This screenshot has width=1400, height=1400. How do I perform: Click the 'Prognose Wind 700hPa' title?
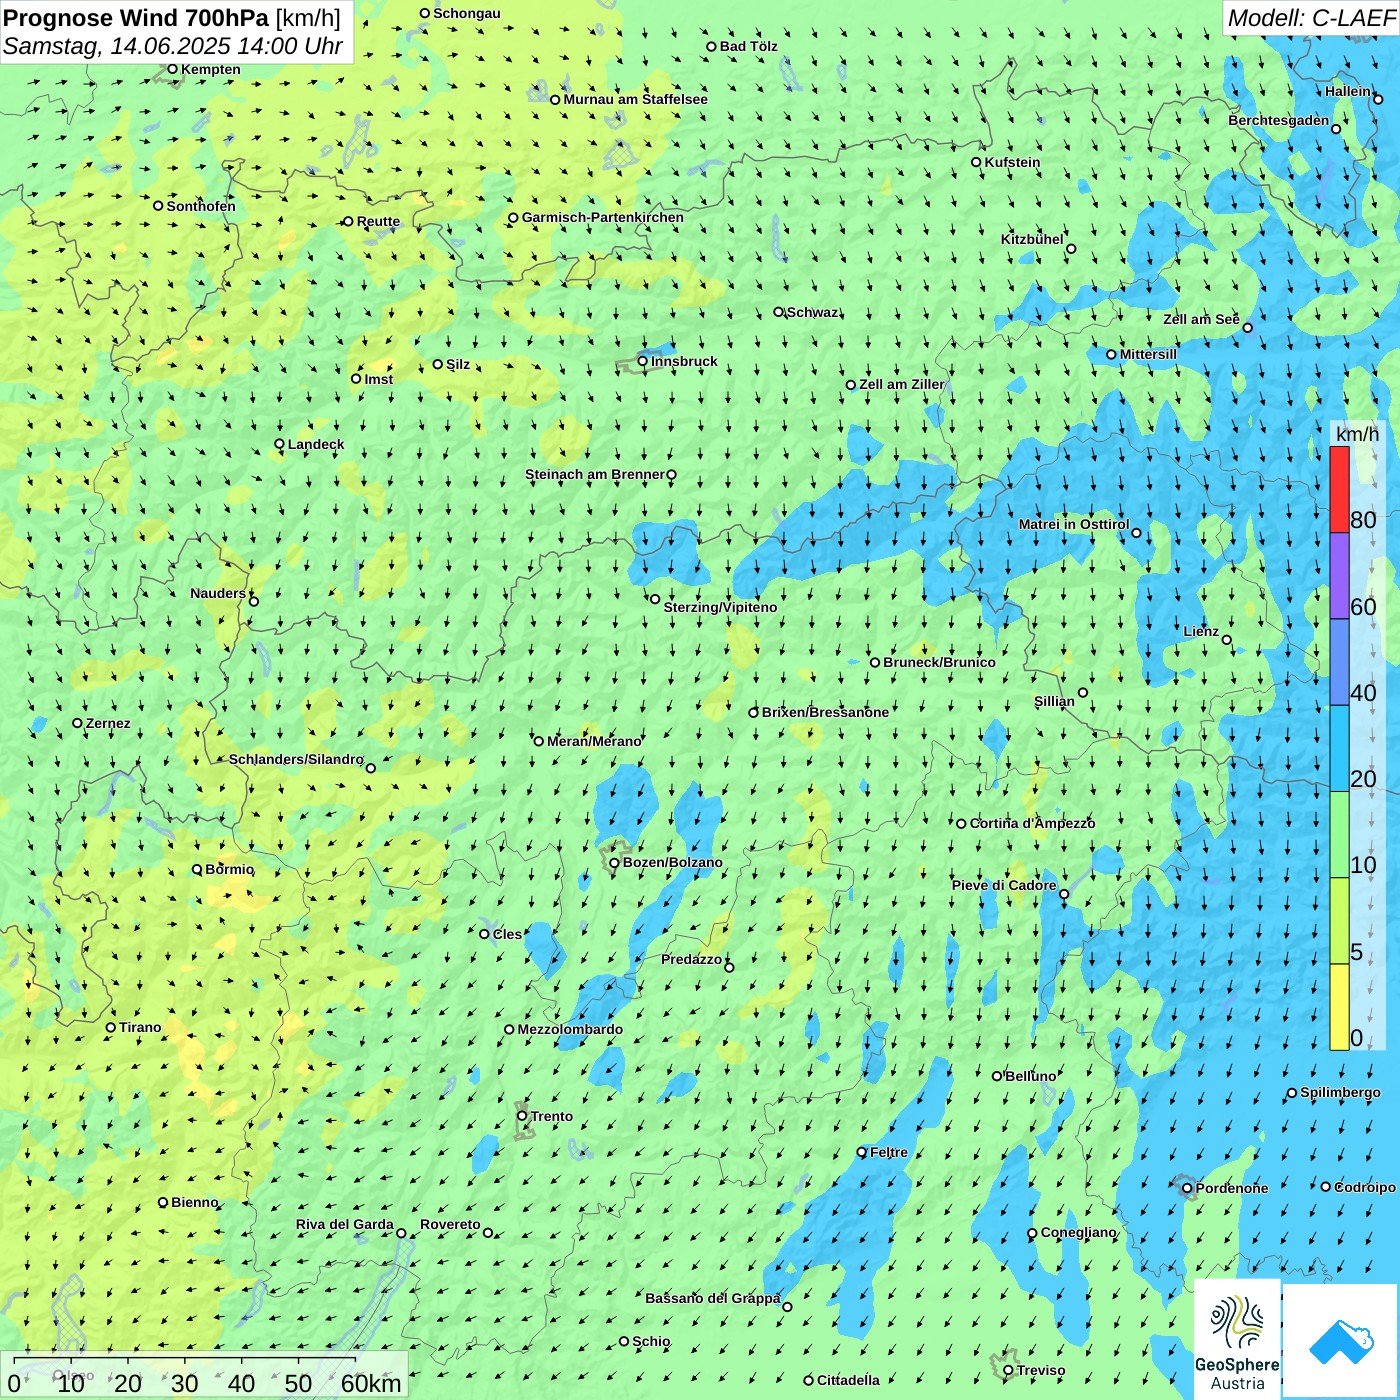pyautogui.click(x=137, y=17)
